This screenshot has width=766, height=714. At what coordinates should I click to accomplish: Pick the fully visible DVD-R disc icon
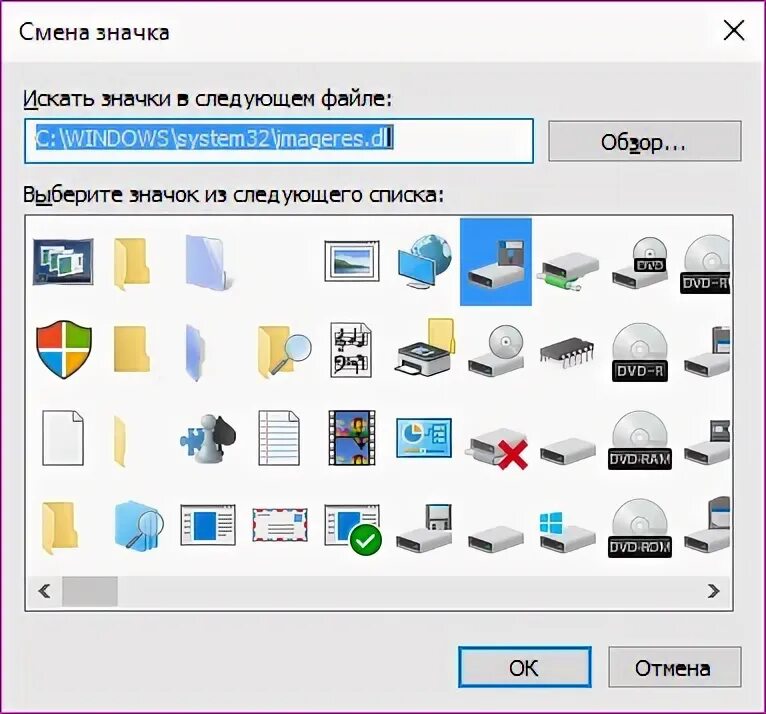[x=640, y=352]
